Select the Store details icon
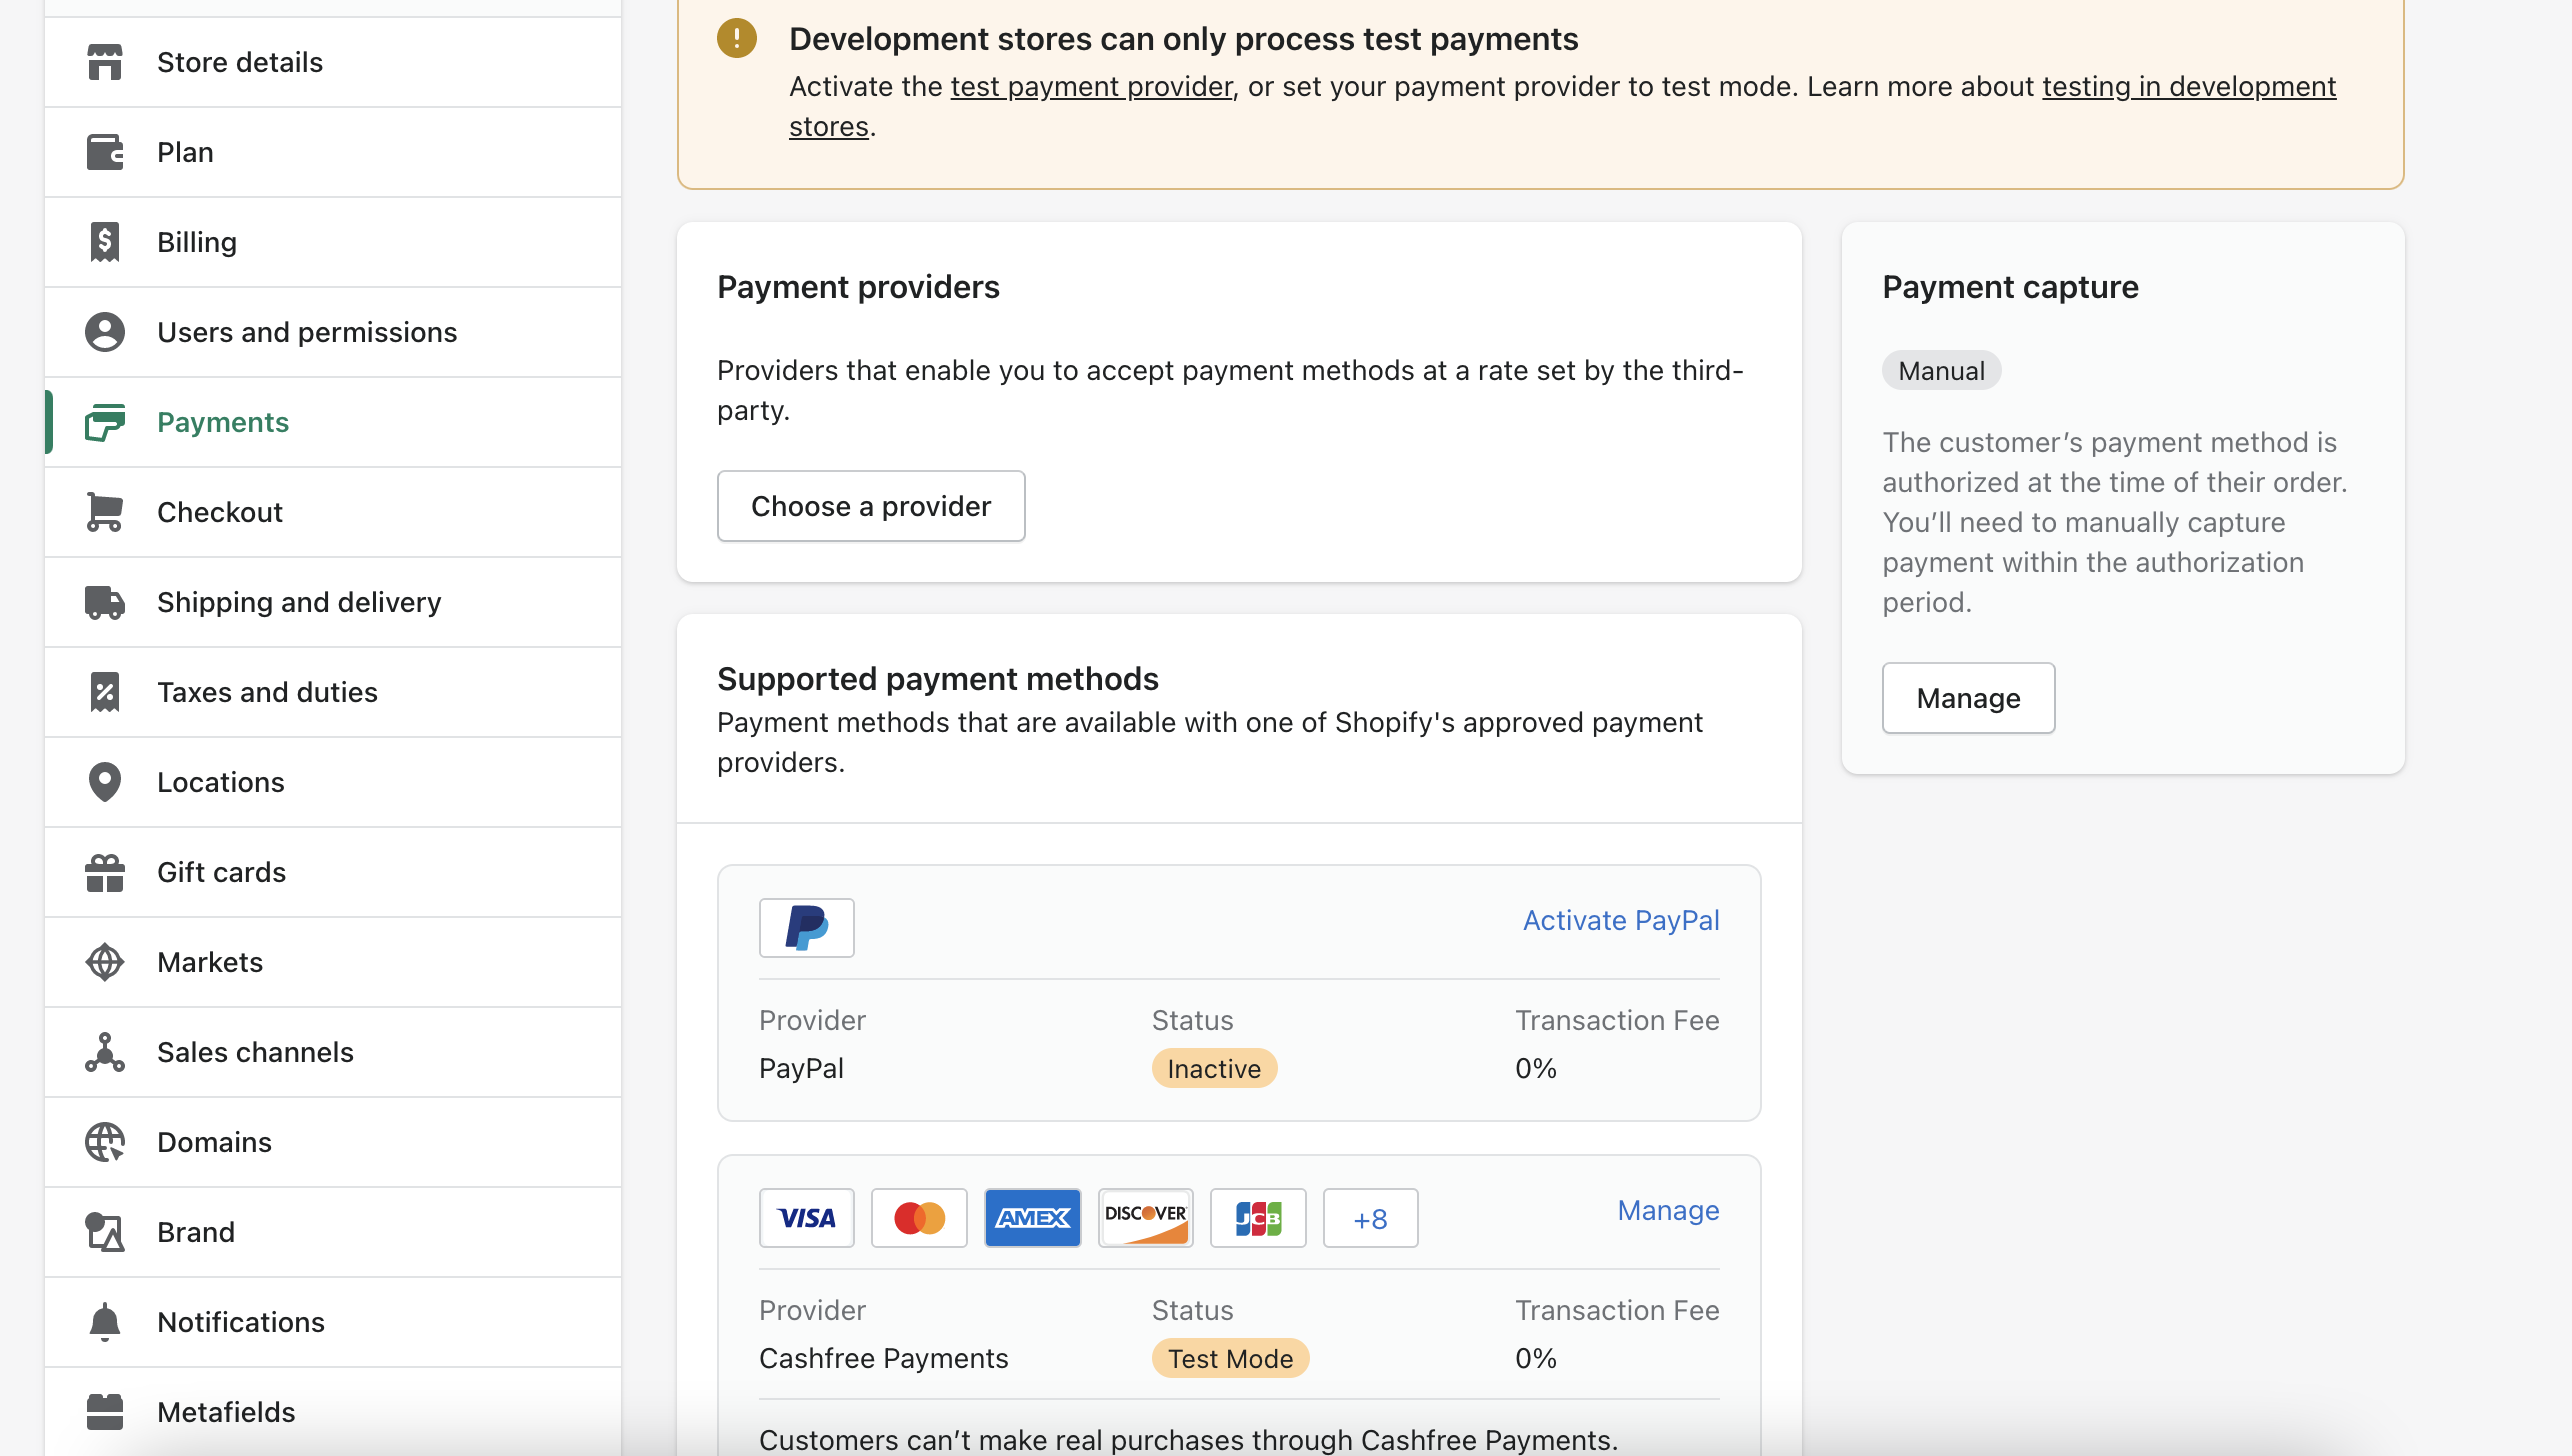Viewport: 2572px width, 1456px height. 104,61
